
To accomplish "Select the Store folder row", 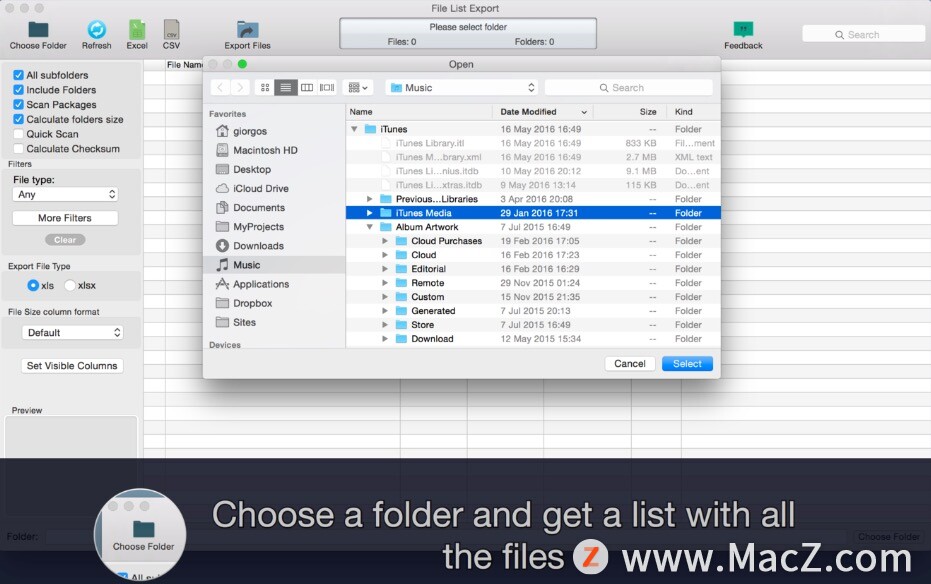I will coord(533,325).
